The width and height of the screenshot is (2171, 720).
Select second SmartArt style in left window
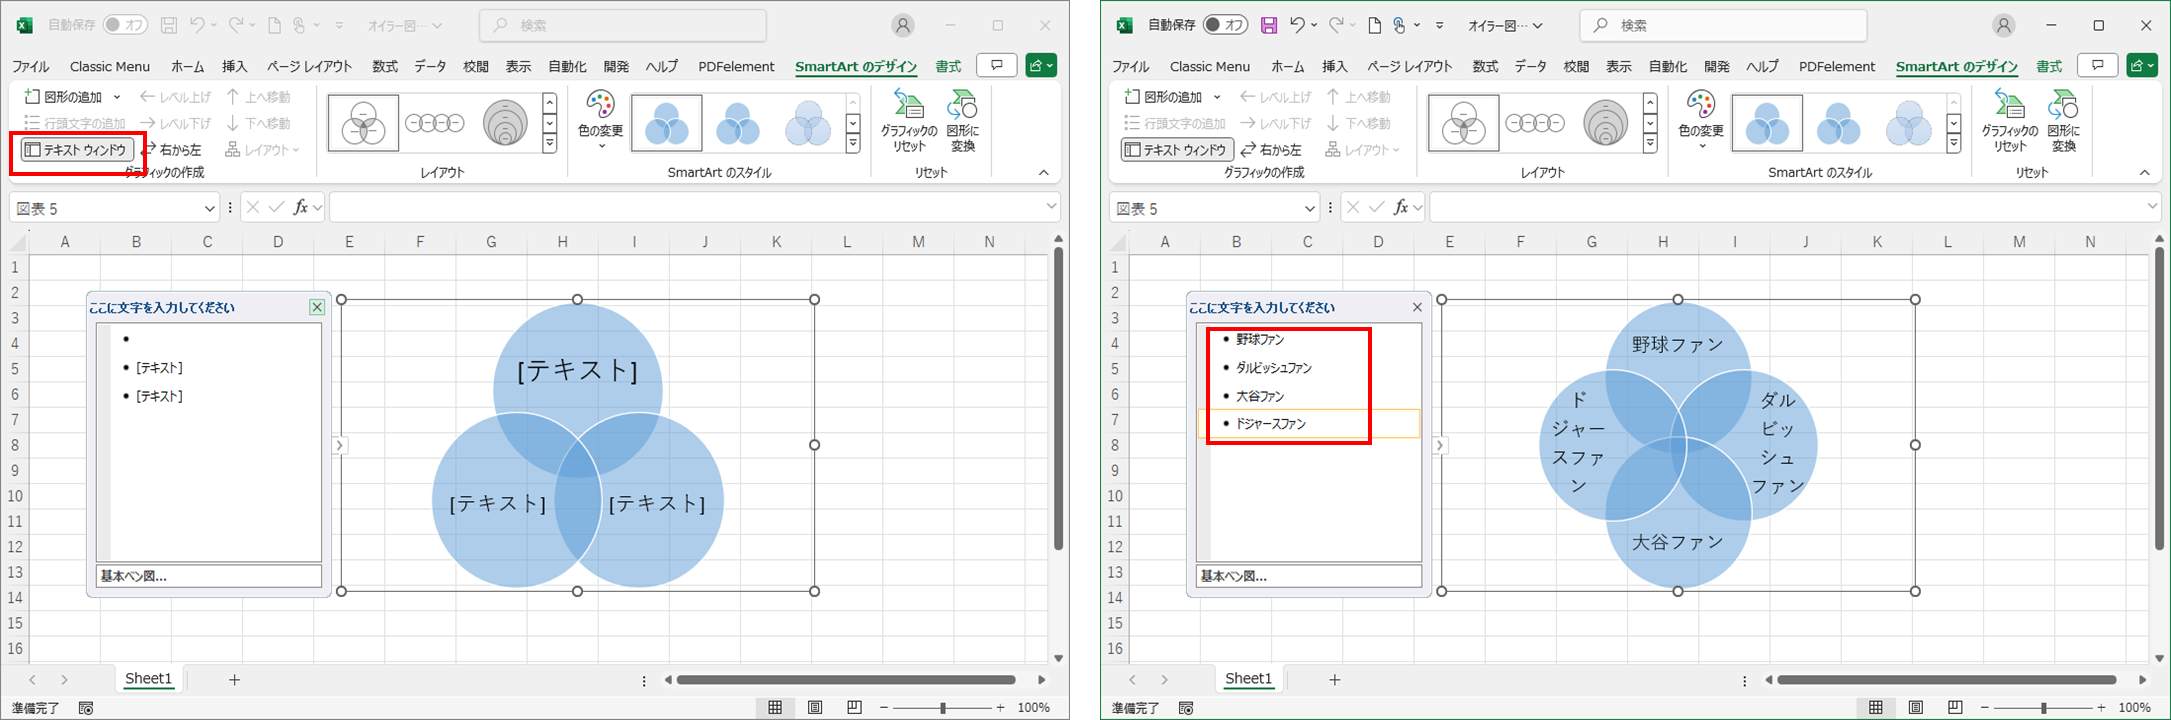coord(738,123)
